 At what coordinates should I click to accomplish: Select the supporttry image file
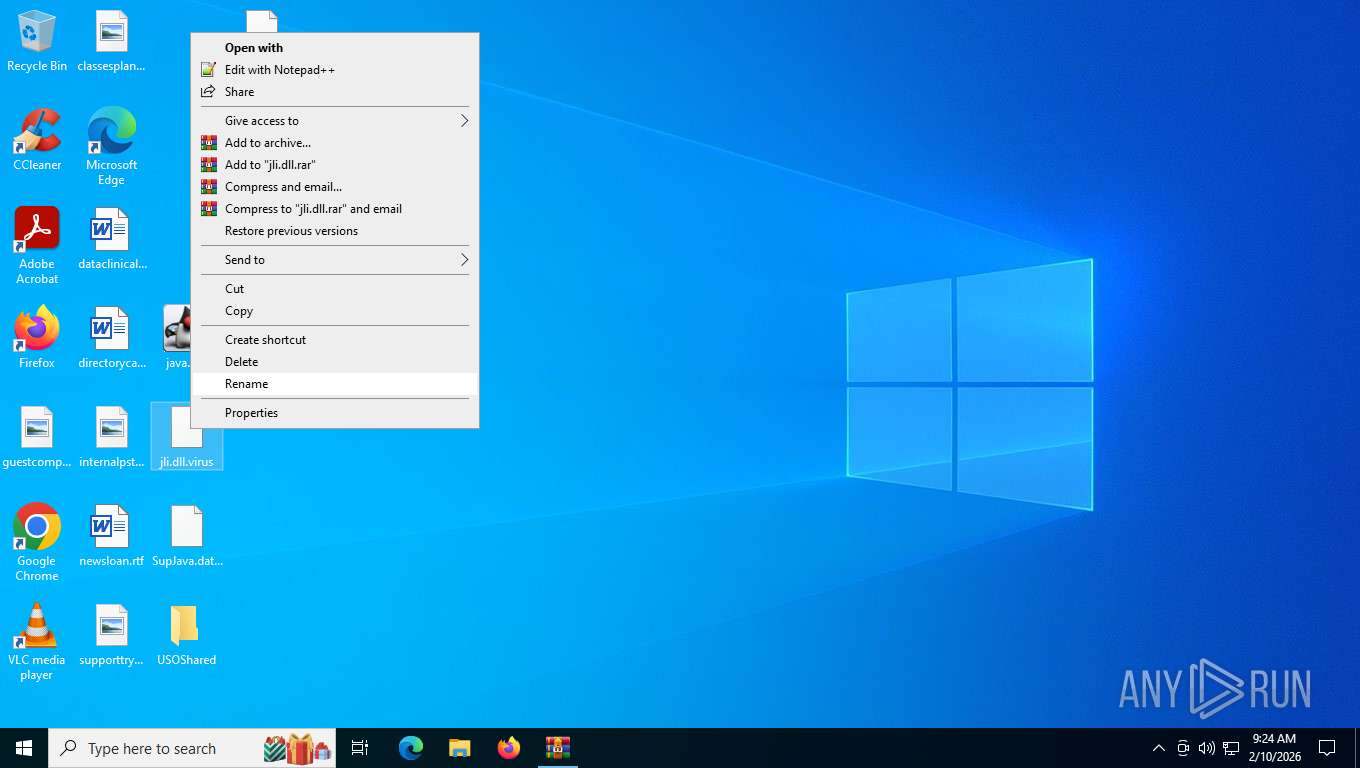[111, 635]
